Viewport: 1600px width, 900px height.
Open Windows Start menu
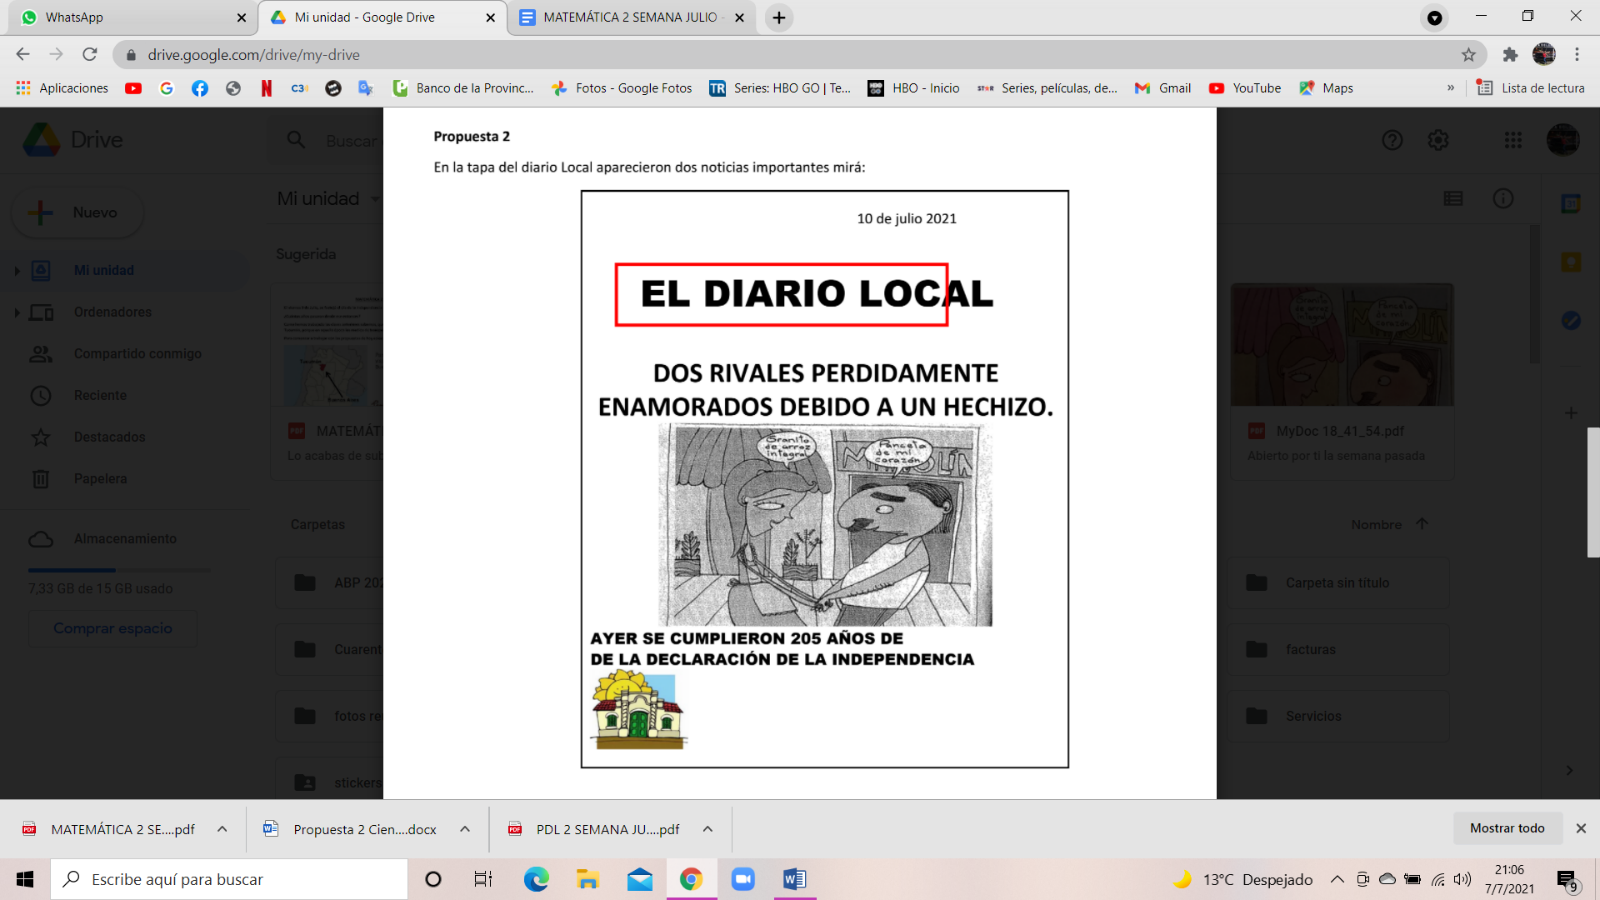pyautogui.click(x=25, y=879)
